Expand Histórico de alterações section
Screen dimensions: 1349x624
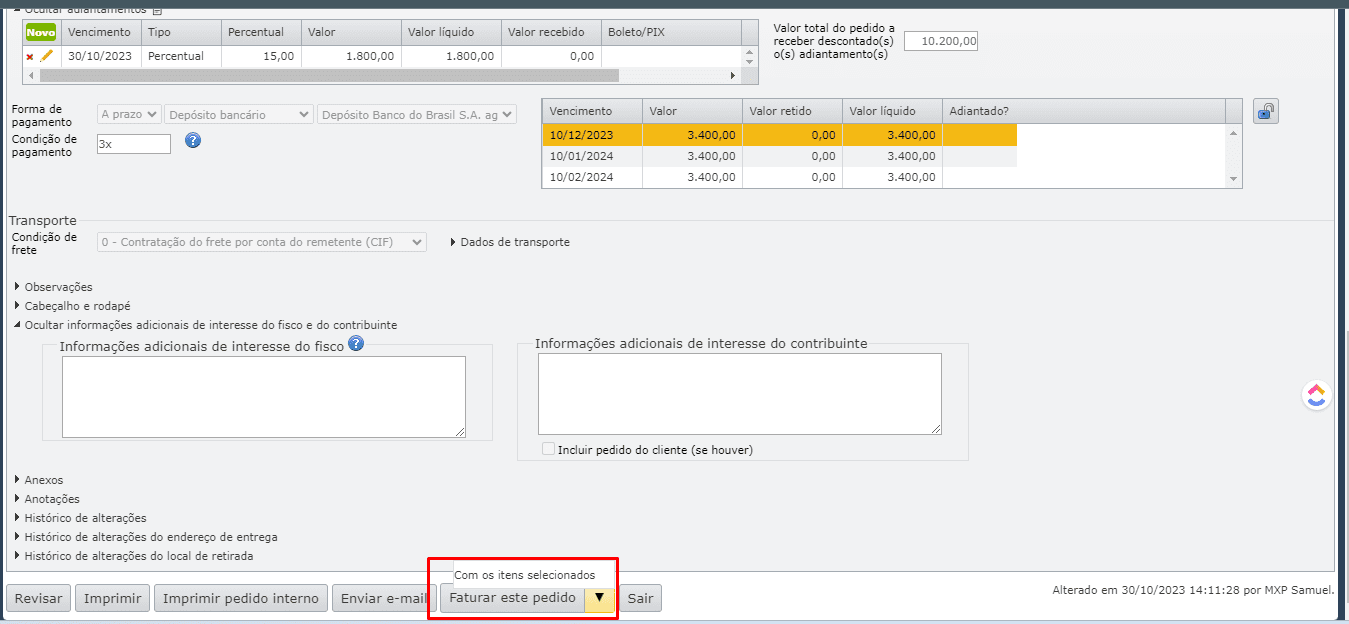[x=80, y=518]
